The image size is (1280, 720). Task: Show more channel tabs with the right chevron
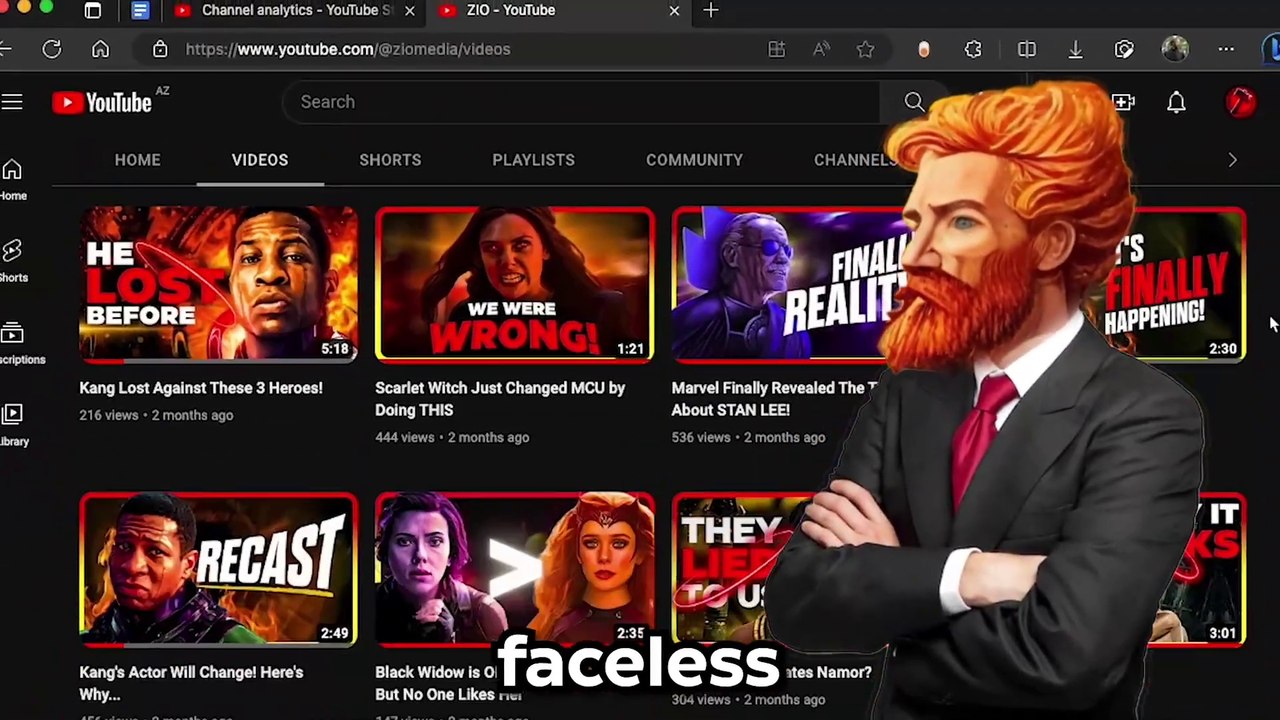coord(1232,160)
